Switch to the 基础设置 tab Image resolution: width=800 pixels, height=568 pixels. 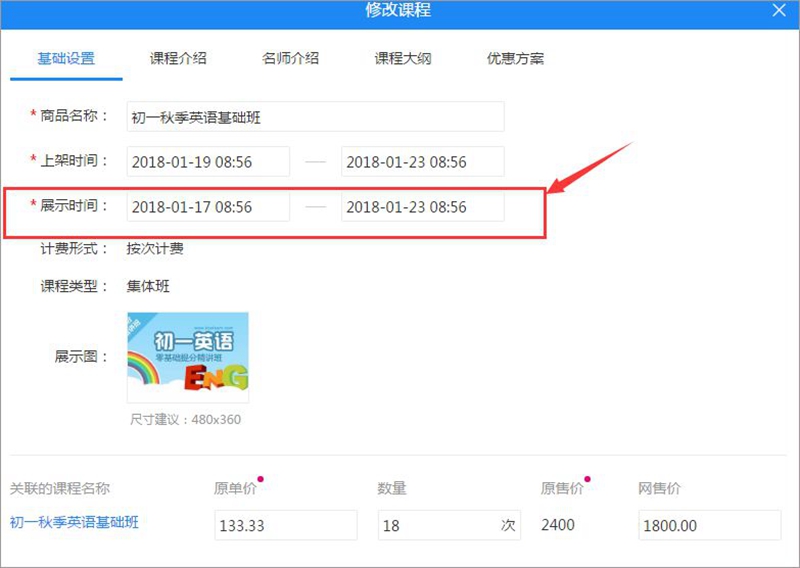[66, 58]
